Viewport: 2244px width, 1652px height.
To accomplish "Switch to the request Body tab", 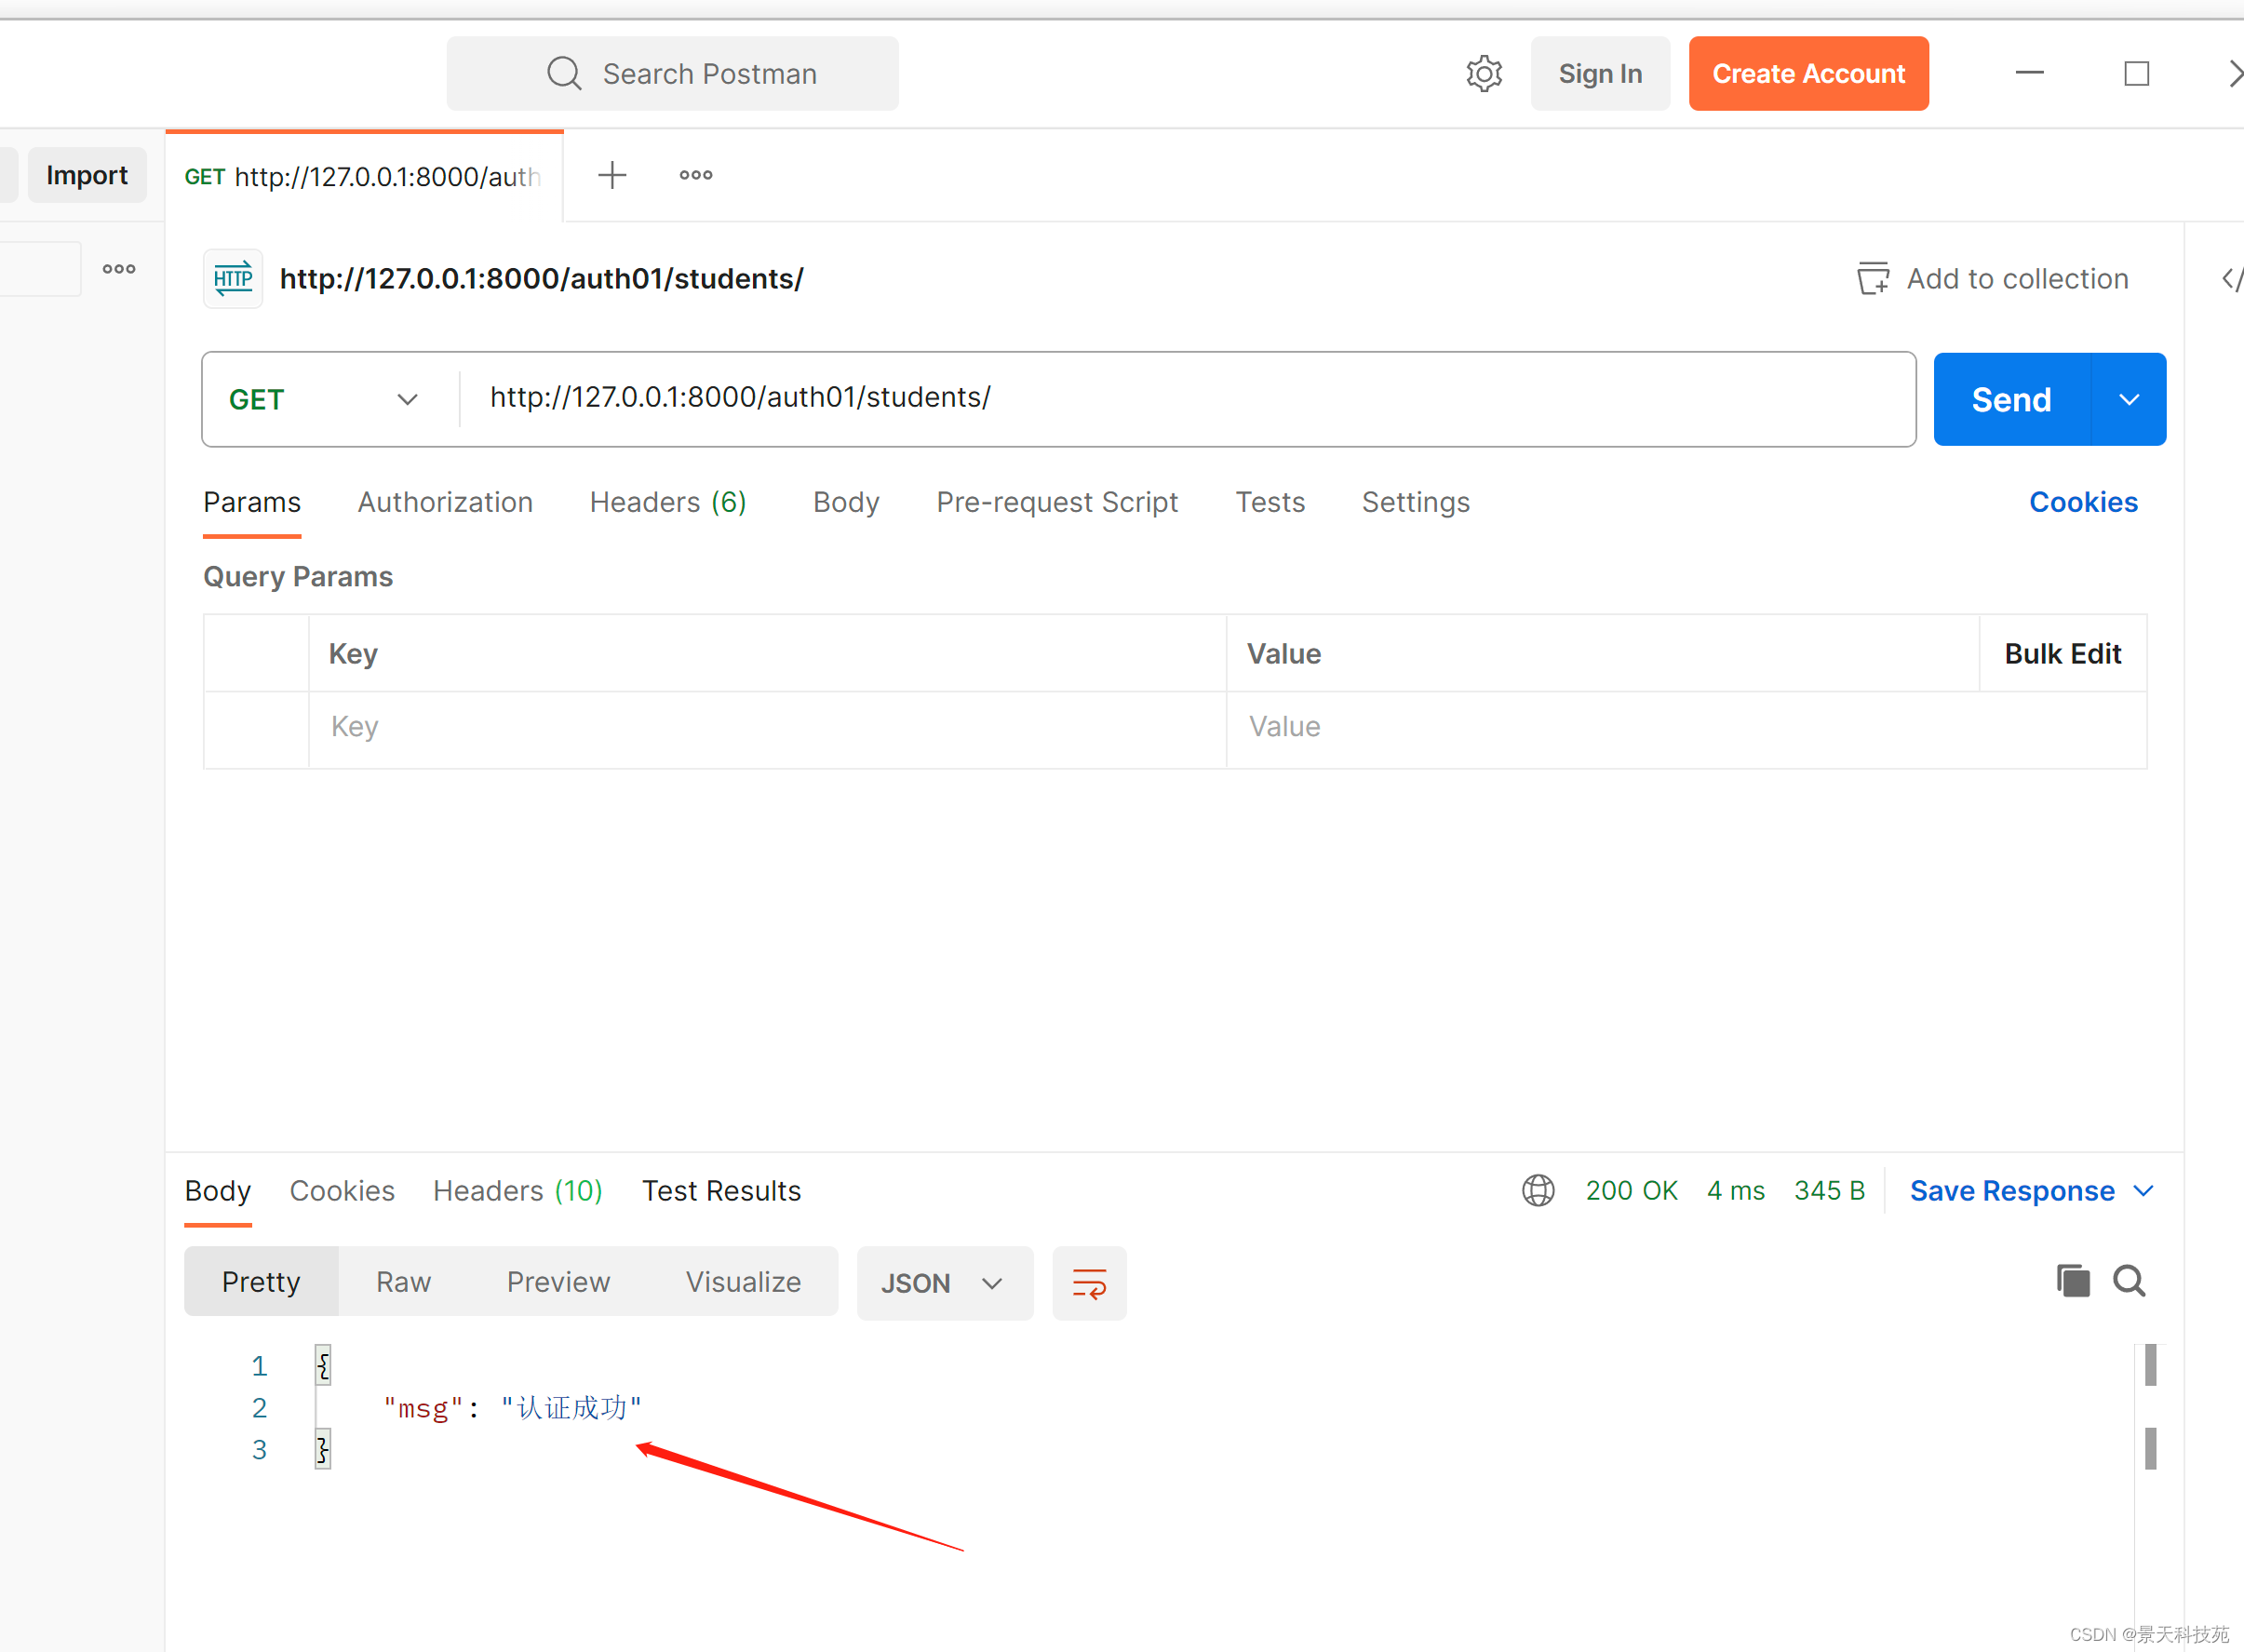I will (846, 502).
